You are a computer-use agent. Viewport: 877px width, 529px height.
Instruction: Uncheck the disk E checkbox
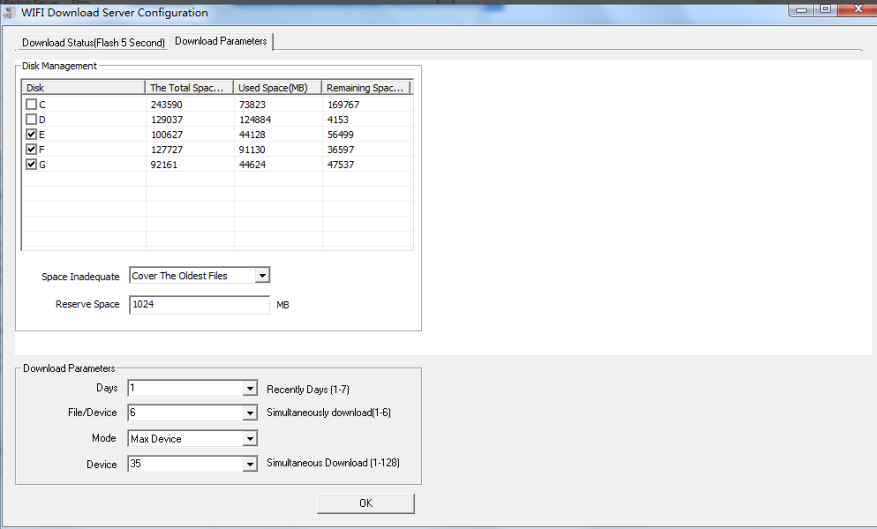click(x=31, y=134)
